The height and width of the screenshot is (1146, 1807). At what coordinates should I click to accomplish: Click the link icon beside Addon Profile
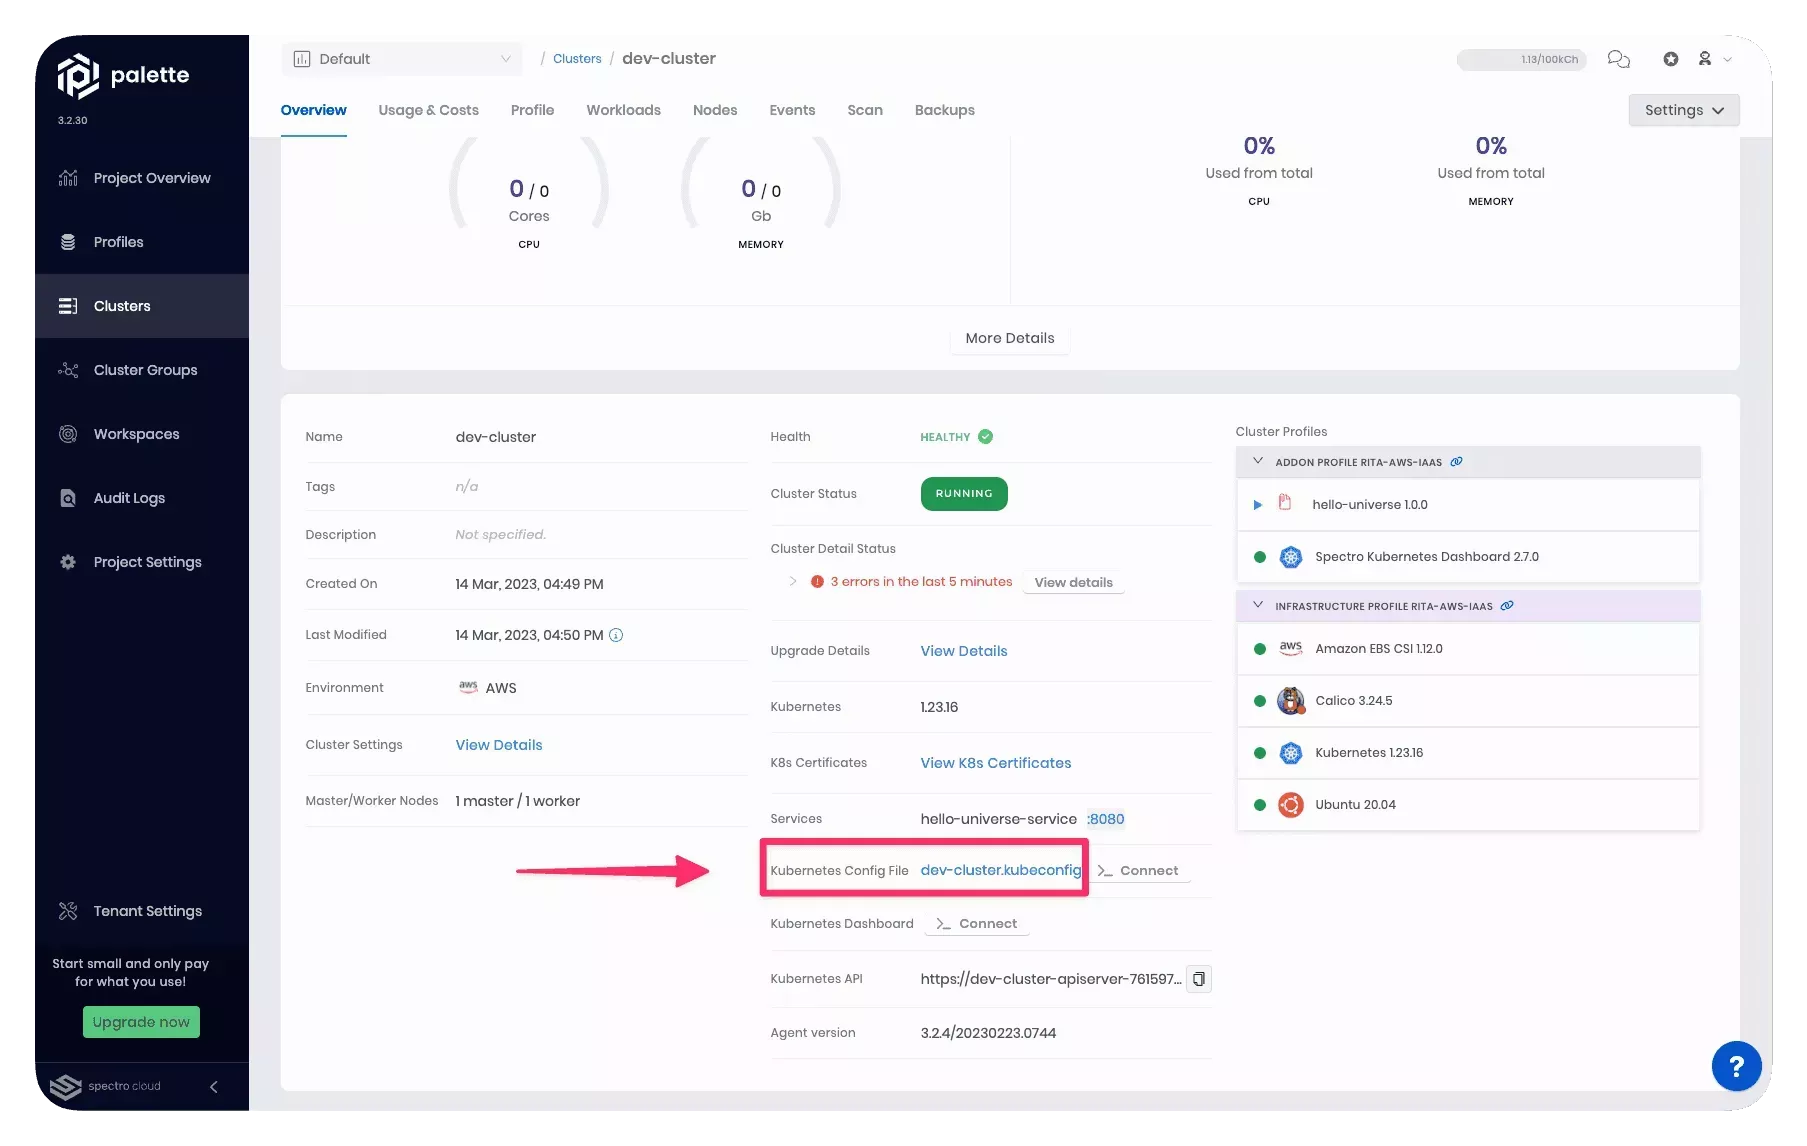(x=1456, y=462)
